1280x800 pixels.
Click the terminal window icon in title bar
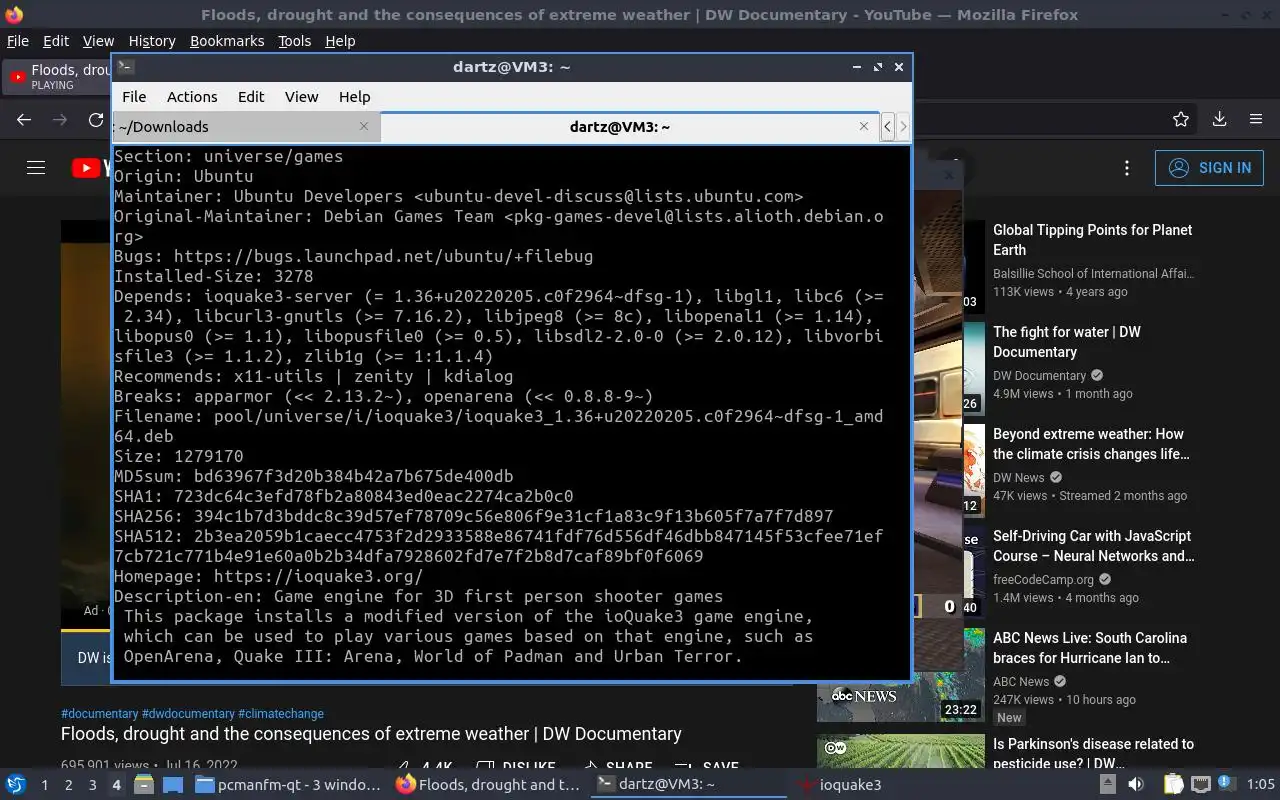coord(125,67)
